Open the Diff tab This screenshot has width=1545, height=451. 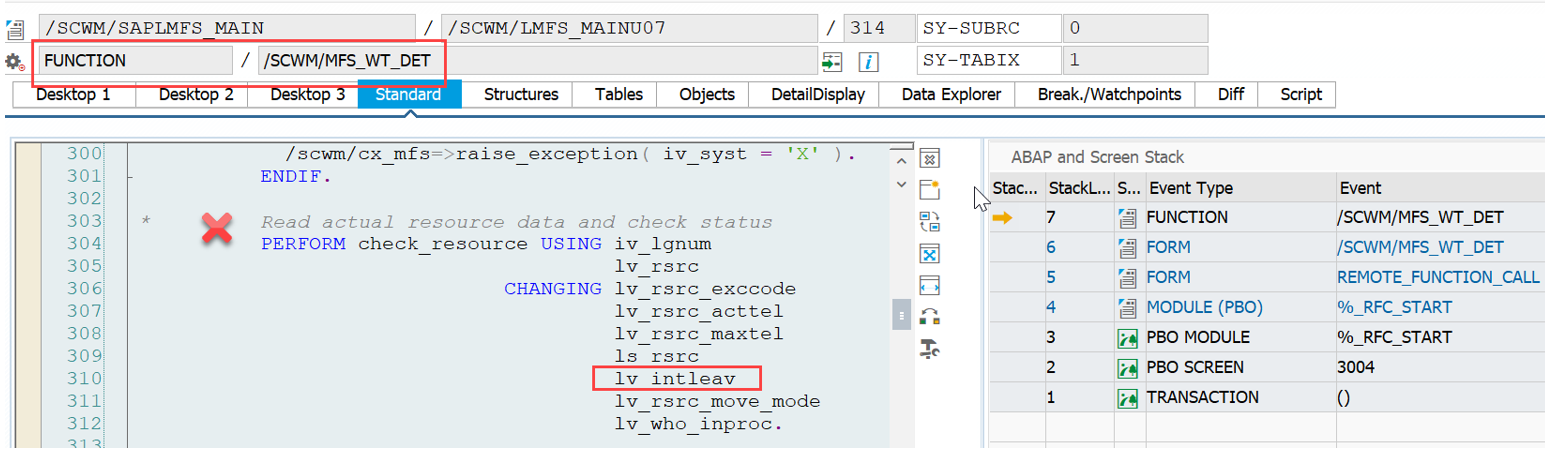(x=1231, y=94)
